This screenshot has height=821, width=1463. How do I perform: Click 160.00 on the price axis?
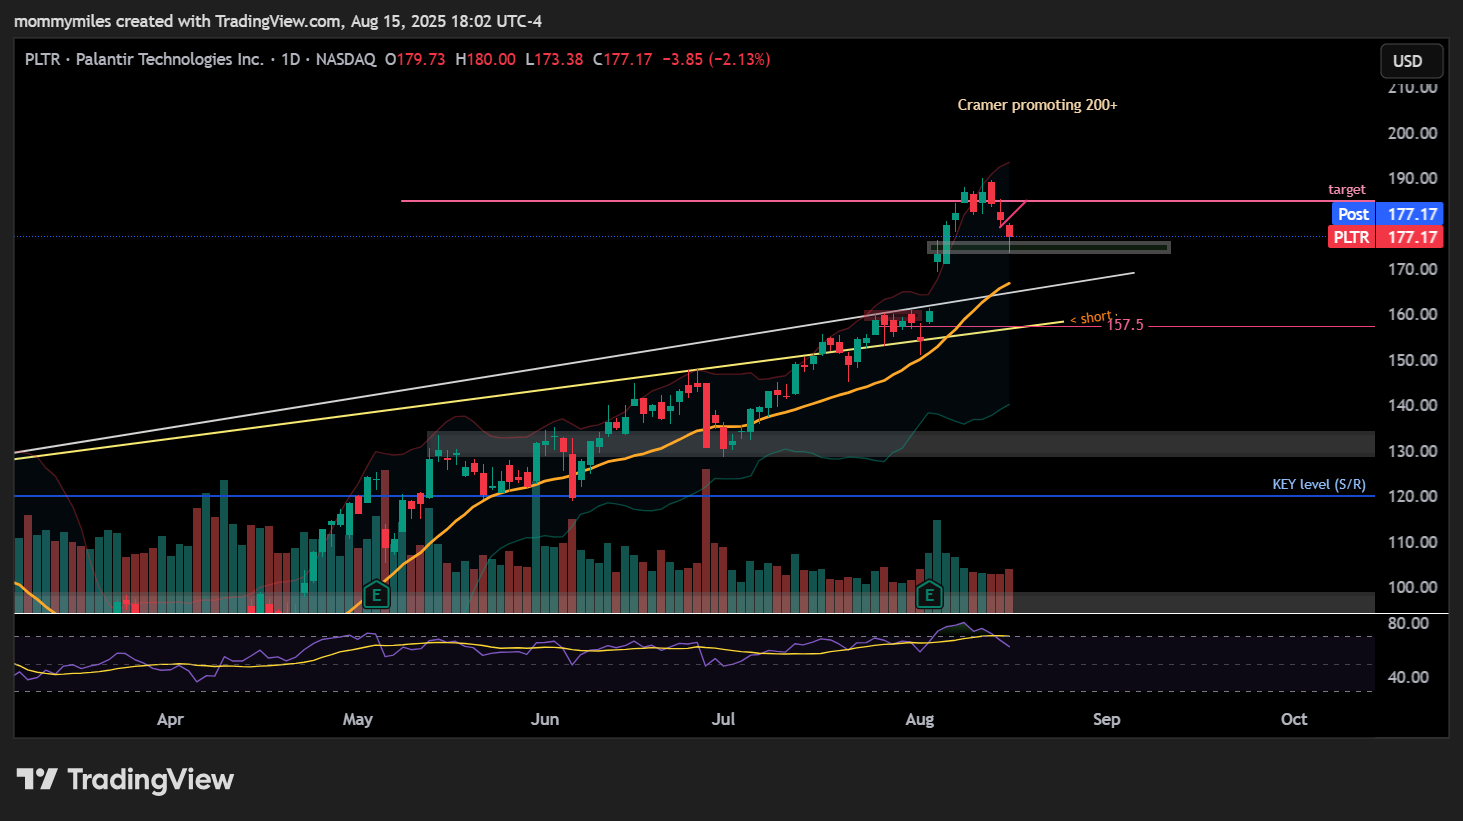coord(1412,314)
